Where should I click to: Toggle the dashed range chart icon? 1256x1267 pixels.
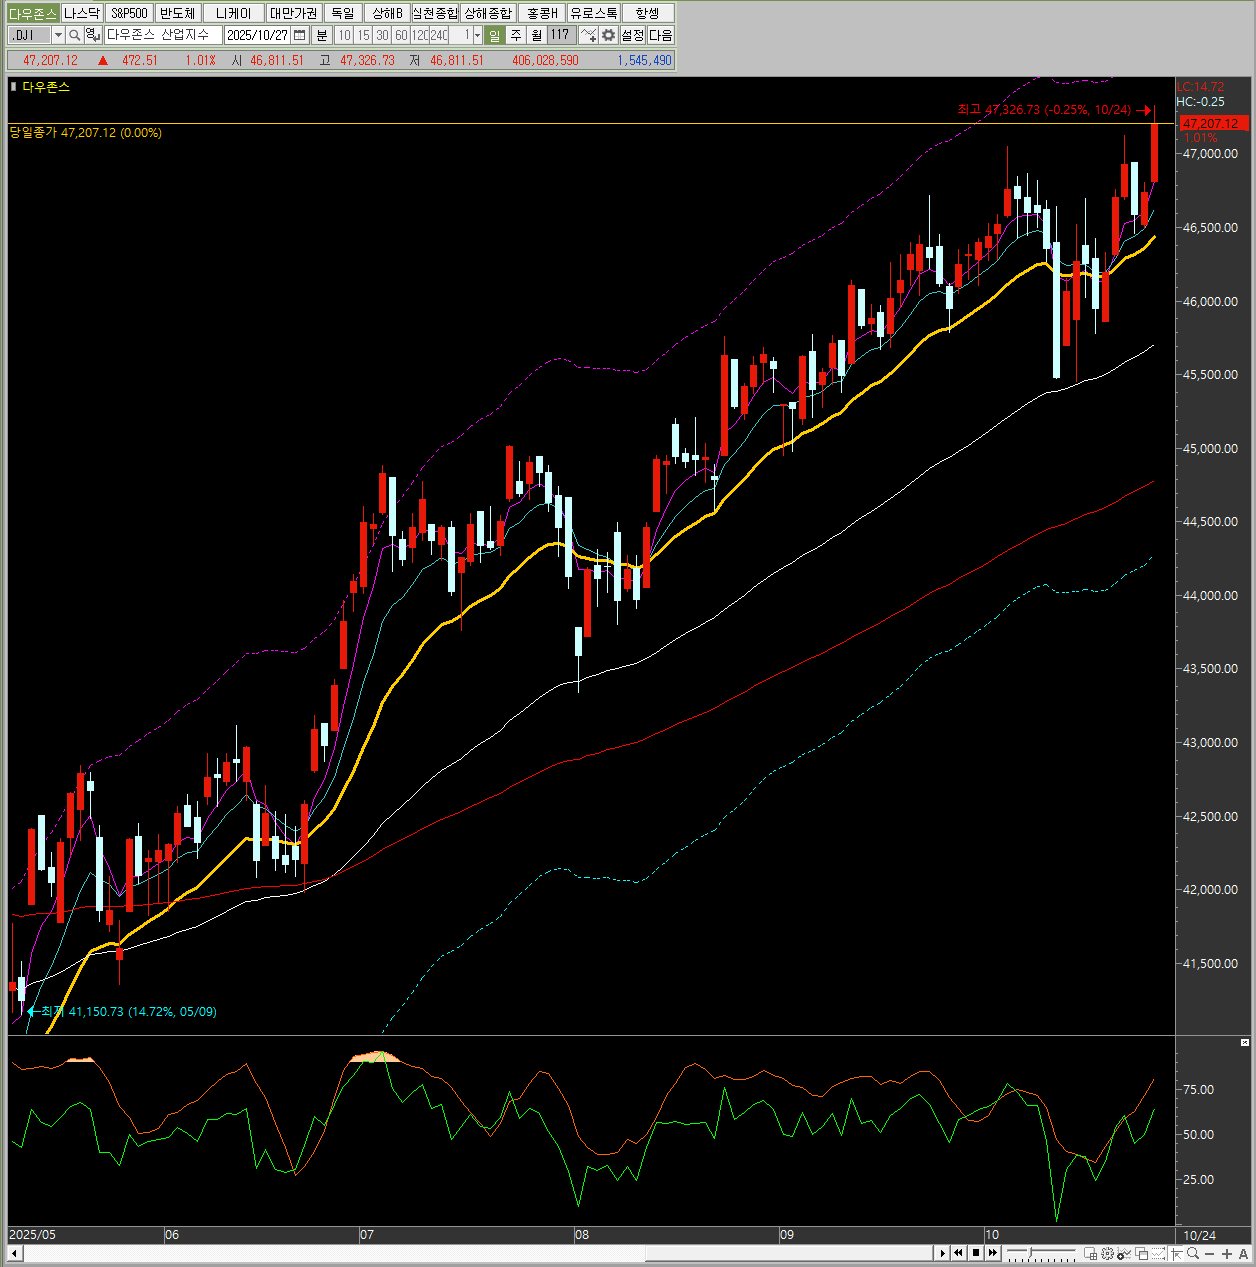[x=1158, y=1253]
